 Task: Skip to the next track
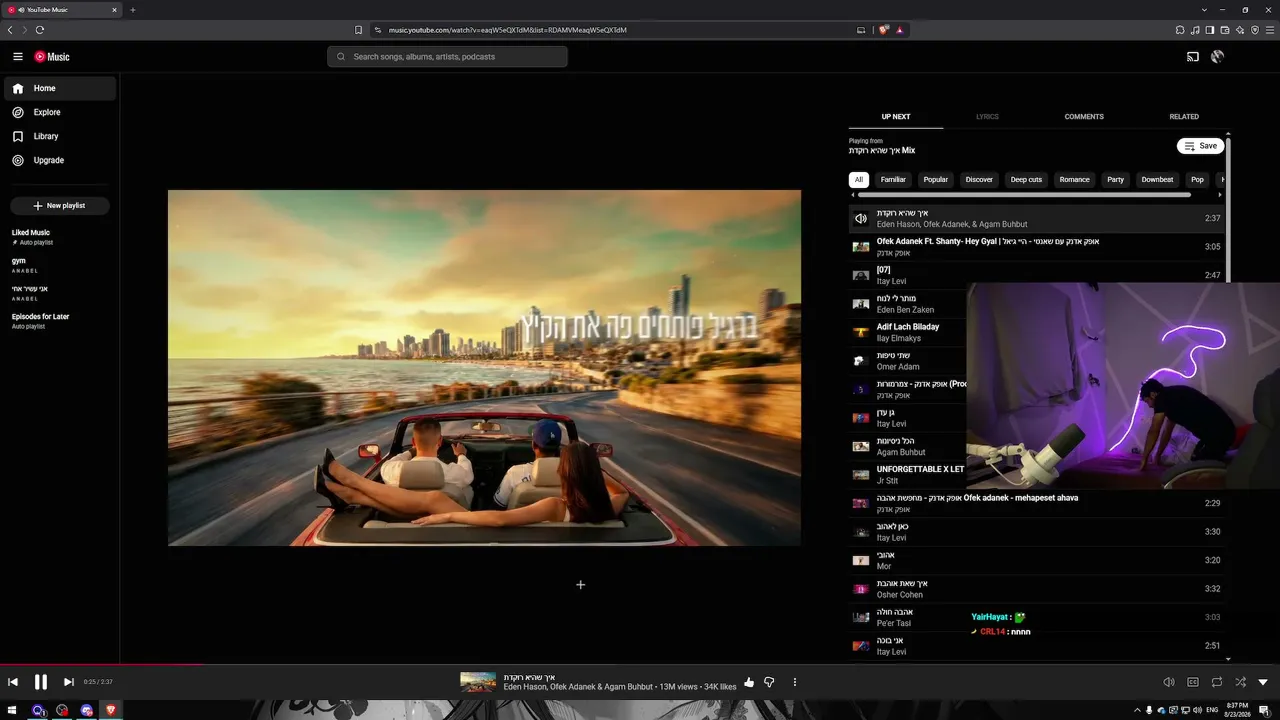pyautogui.click(x=69, y=682)
